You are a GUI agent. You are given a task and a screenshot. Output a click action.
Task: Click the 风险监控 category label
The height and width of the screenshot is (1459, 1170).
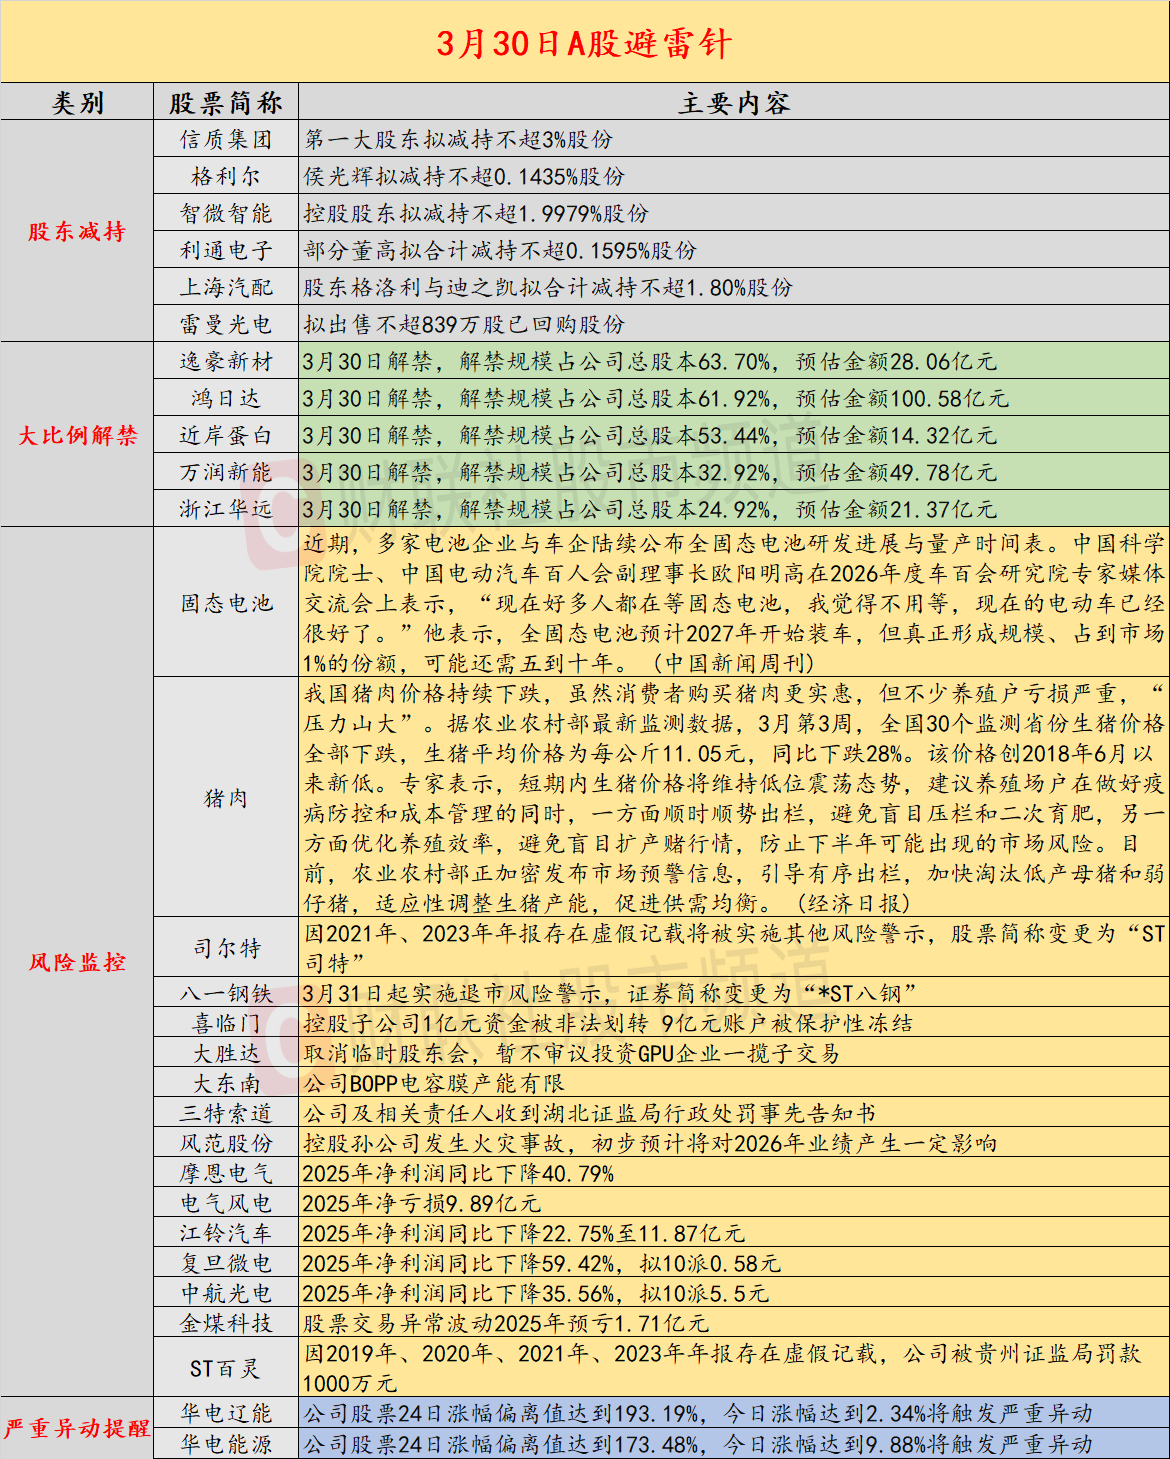[x=77, y=962]
